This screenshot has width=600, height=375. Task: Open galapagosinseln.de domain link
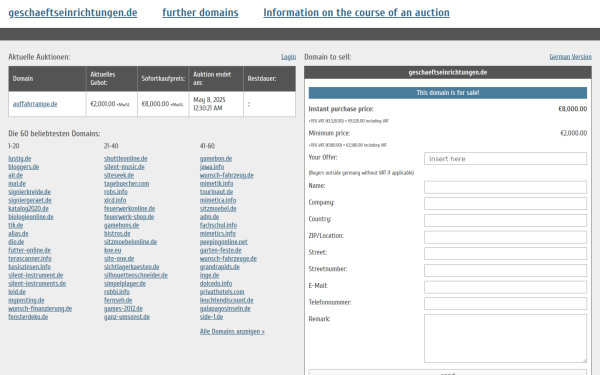(225, 309)
